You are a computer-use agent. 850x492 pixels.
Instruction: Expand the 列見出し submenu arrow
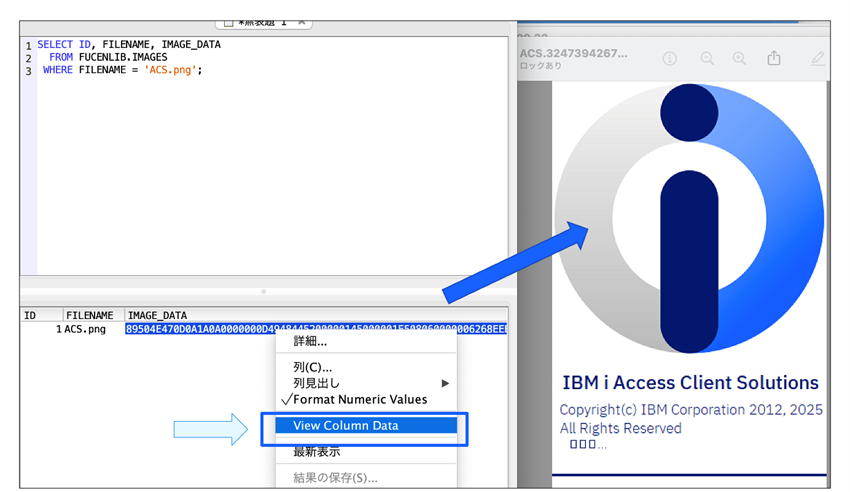[445, 383]
